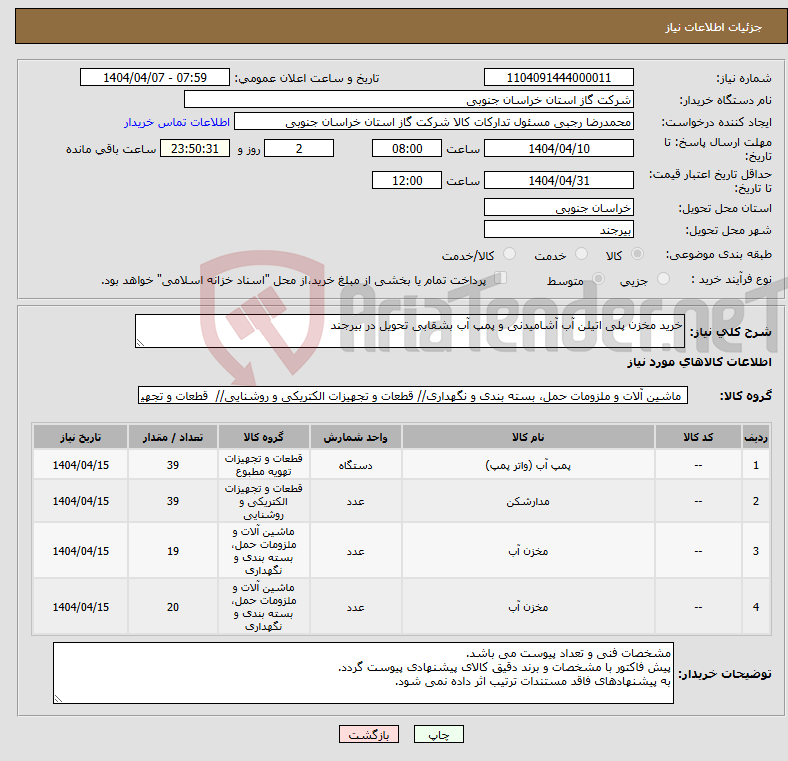The image size is (788, 761).
Task: Click the گروه کالا goods group field
Action: [x=413, y=396]
